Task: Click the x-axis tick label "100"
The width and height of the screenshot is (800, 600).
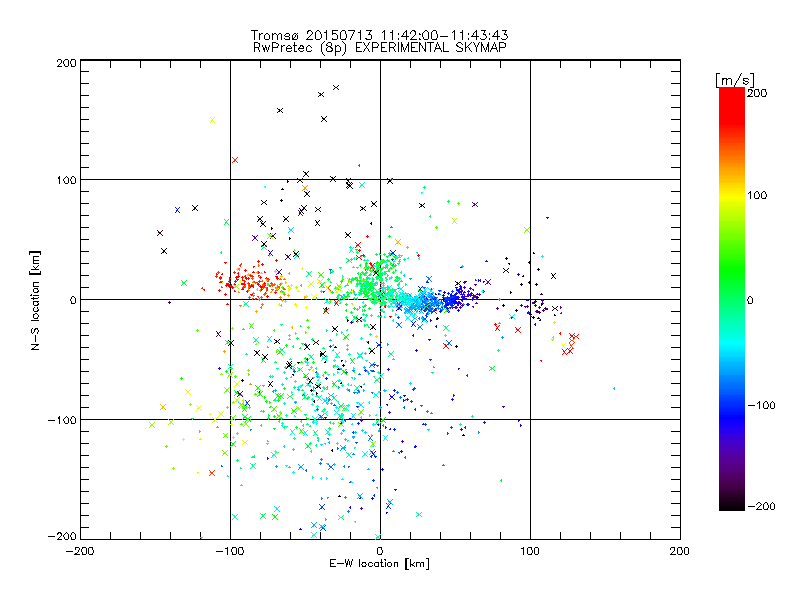Action: point(530,551)
